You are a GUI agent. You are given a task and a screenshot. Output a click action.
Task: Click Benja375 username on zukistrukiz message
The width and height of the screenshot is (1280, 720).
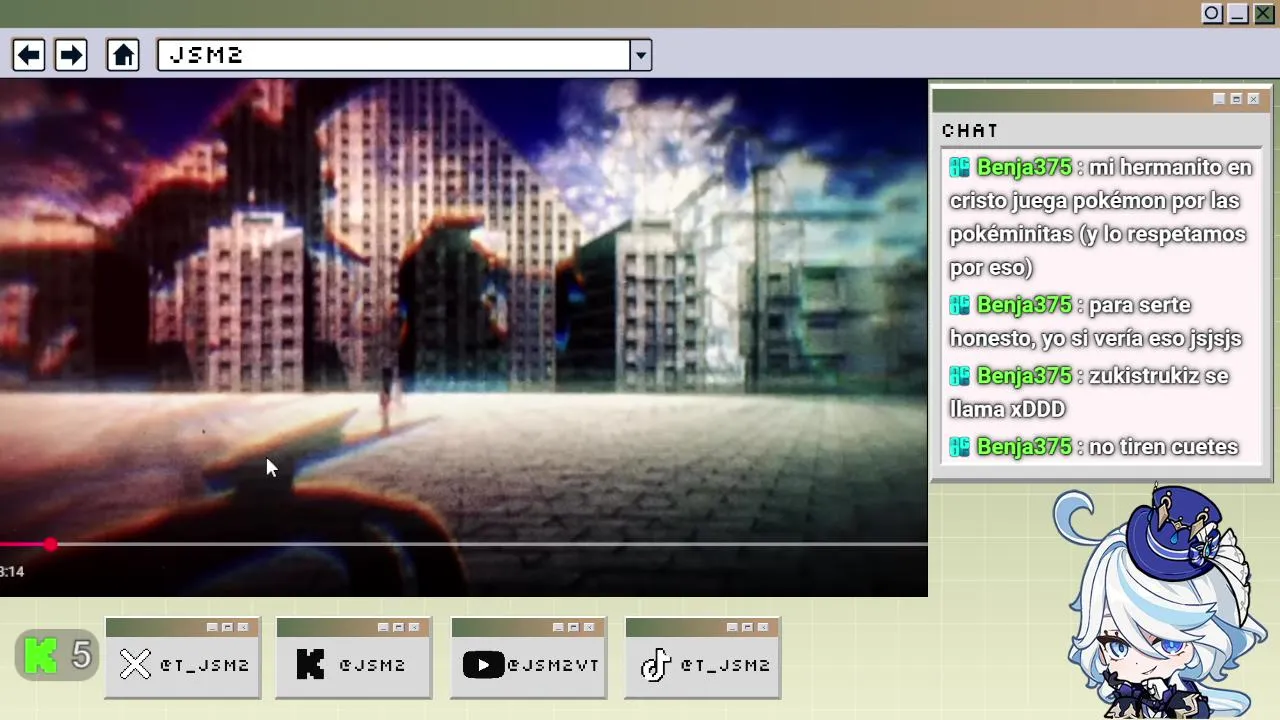(x=1024, y=376)
